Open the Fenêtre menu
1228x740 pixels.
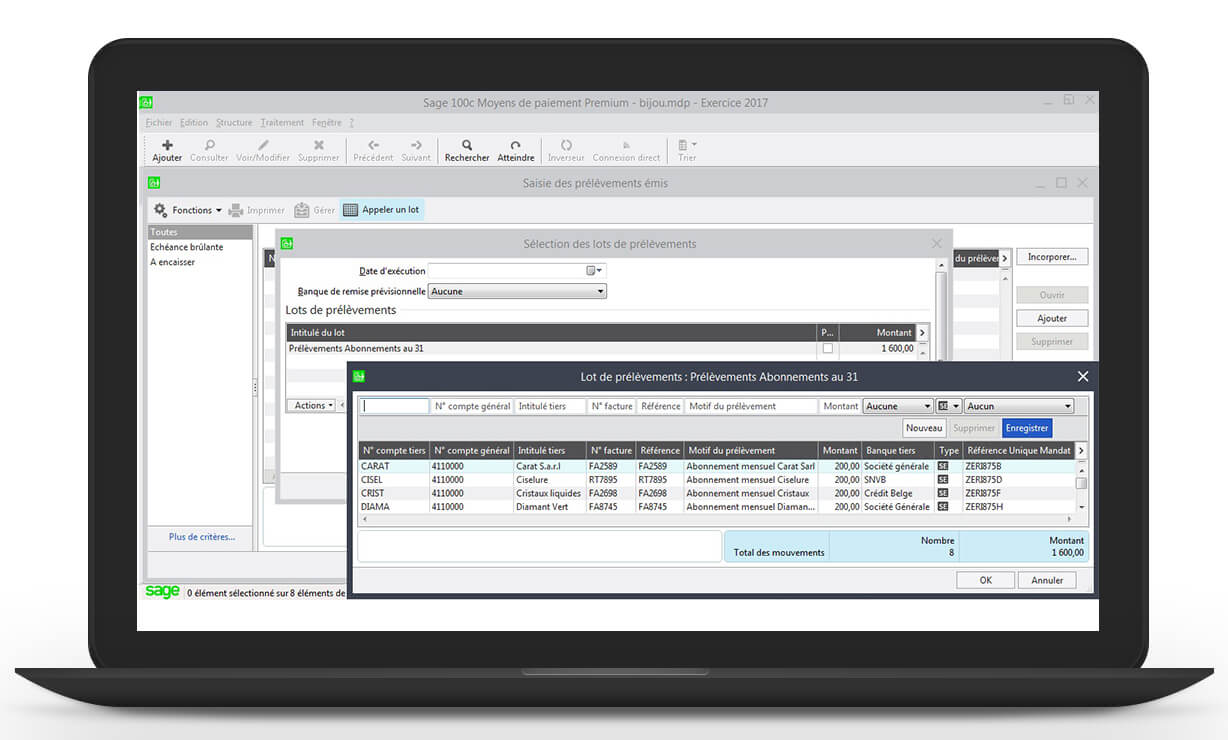[326, 123]
